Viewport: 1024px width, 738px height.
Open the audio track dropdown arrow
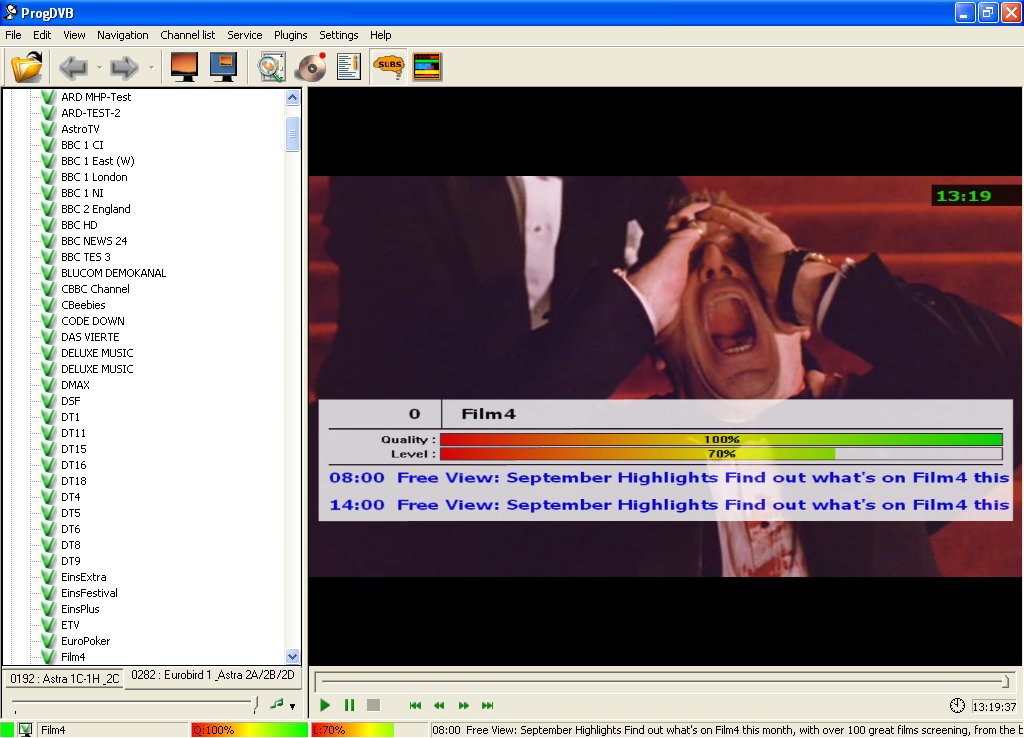pos(293,706)
